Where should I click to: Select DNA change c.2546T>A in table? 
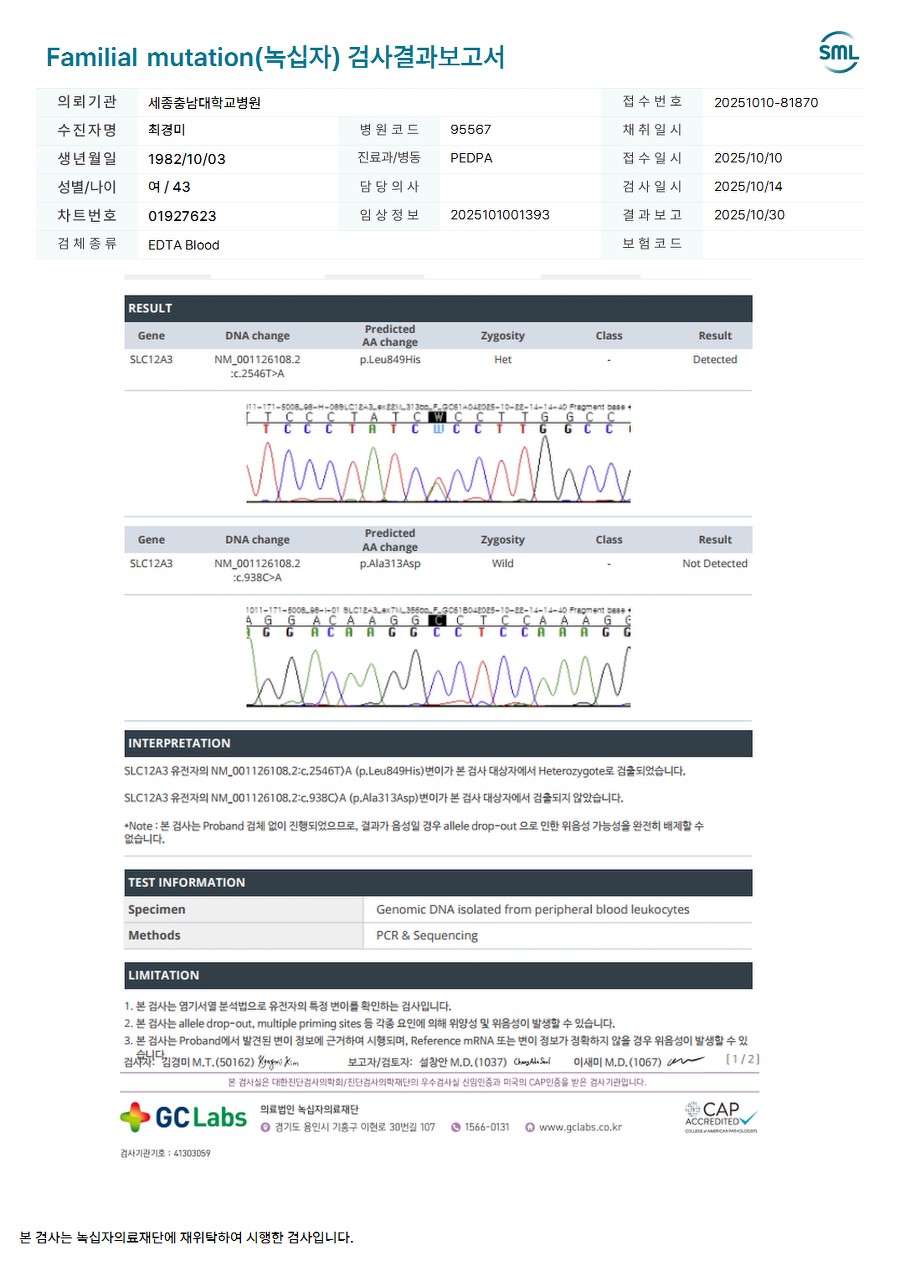point(257,366)
